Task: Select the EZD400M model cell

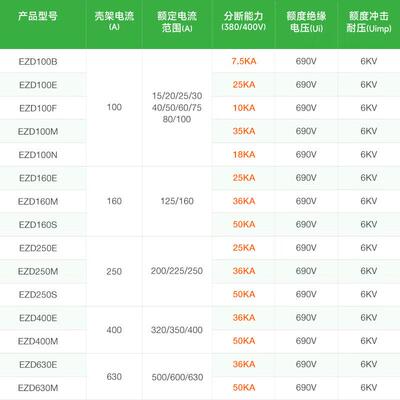Action: pos(38,341)
